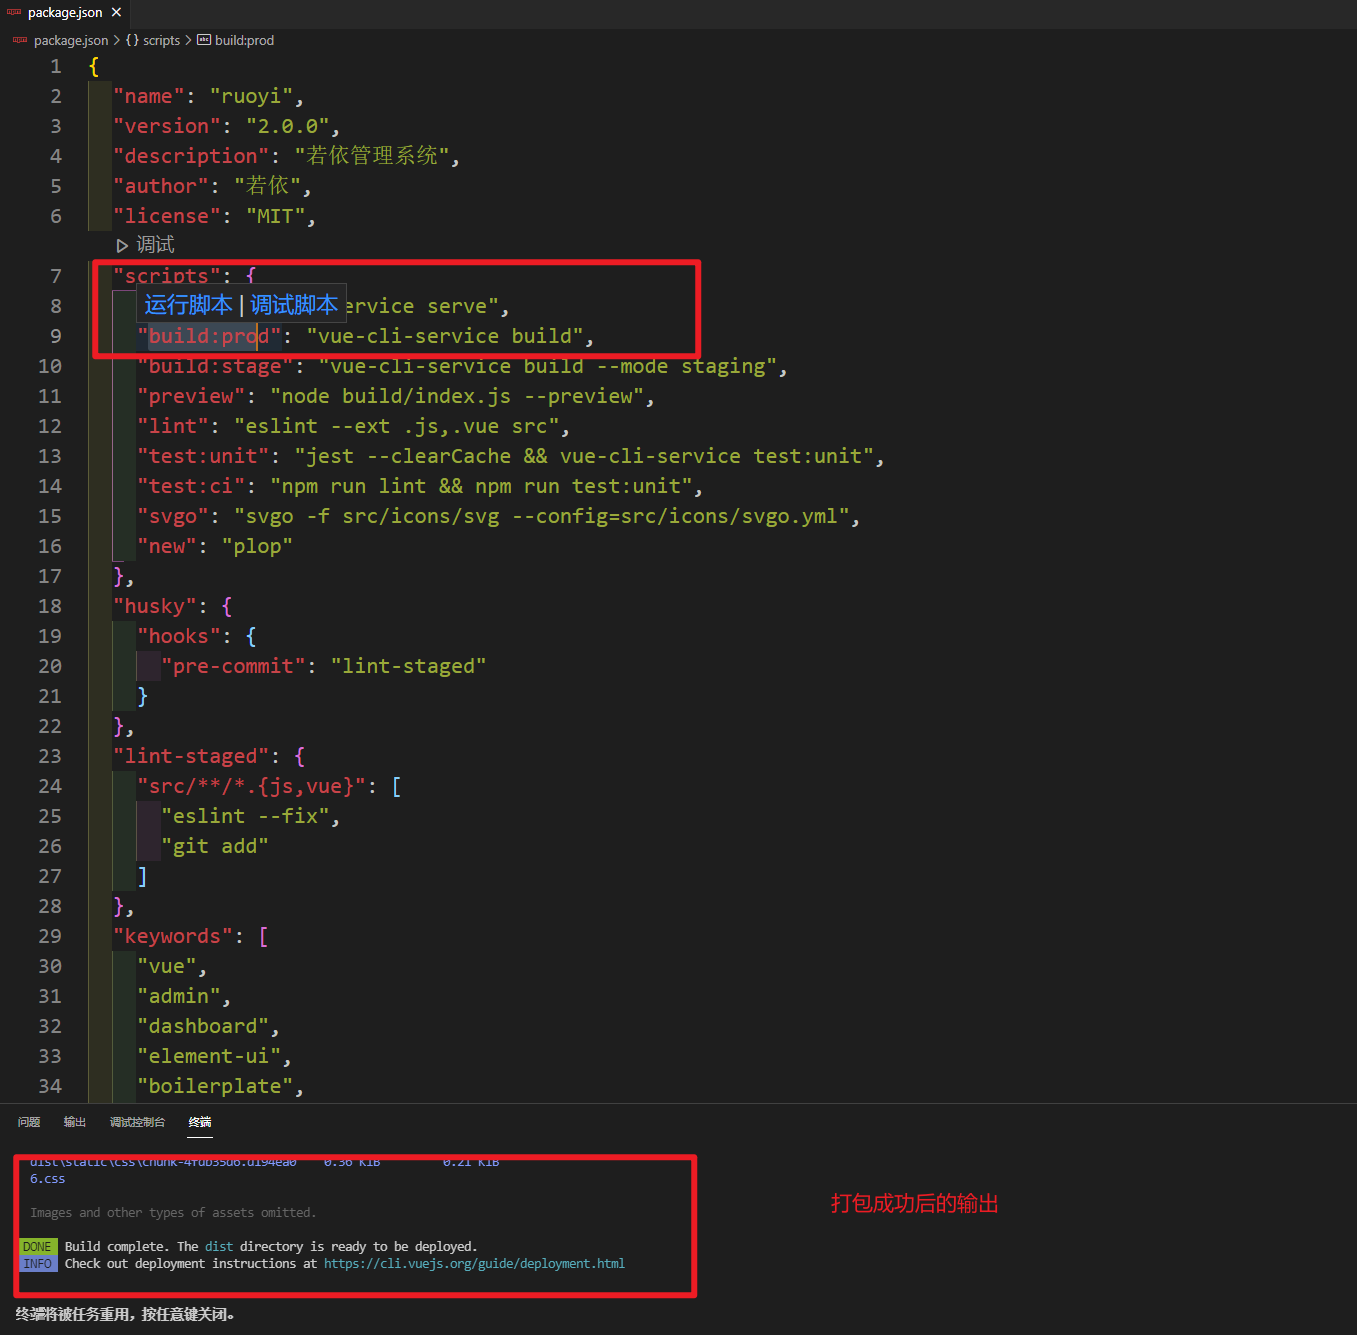The width and height of the screenshot is (1357, 1335).
Task: Click the "test:unit" key on line 13
Action: (x=203, y=456)
